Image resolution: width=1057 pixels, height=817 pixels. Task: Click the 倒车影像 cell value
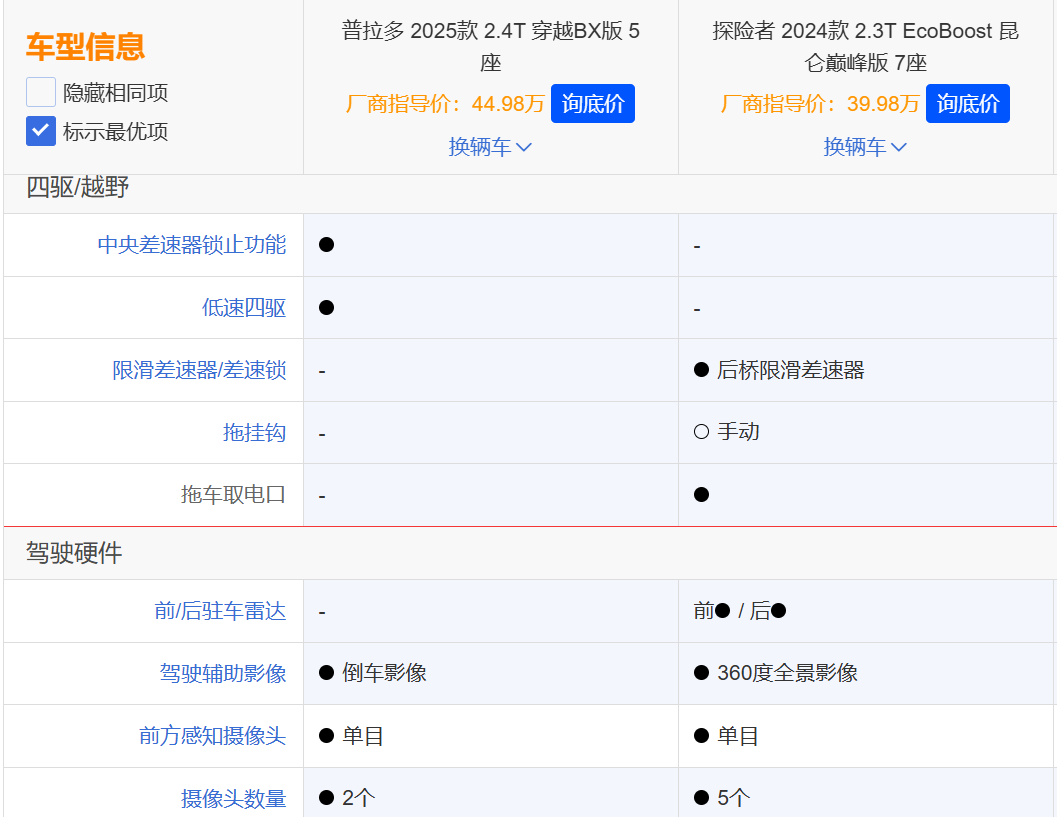tap(384, 673)
